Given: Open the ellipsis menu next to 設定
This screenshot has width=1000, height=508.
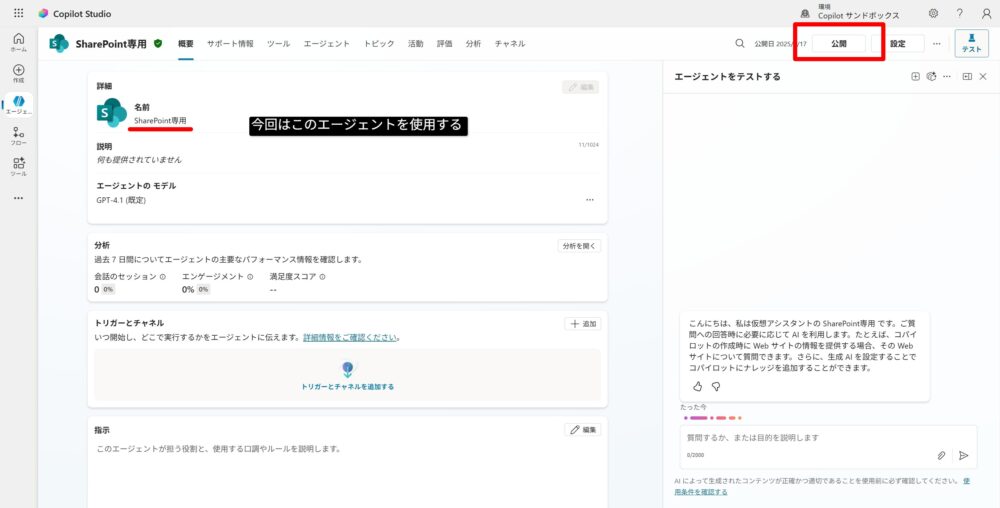Looking at the screenshot, I should [936, 44].
